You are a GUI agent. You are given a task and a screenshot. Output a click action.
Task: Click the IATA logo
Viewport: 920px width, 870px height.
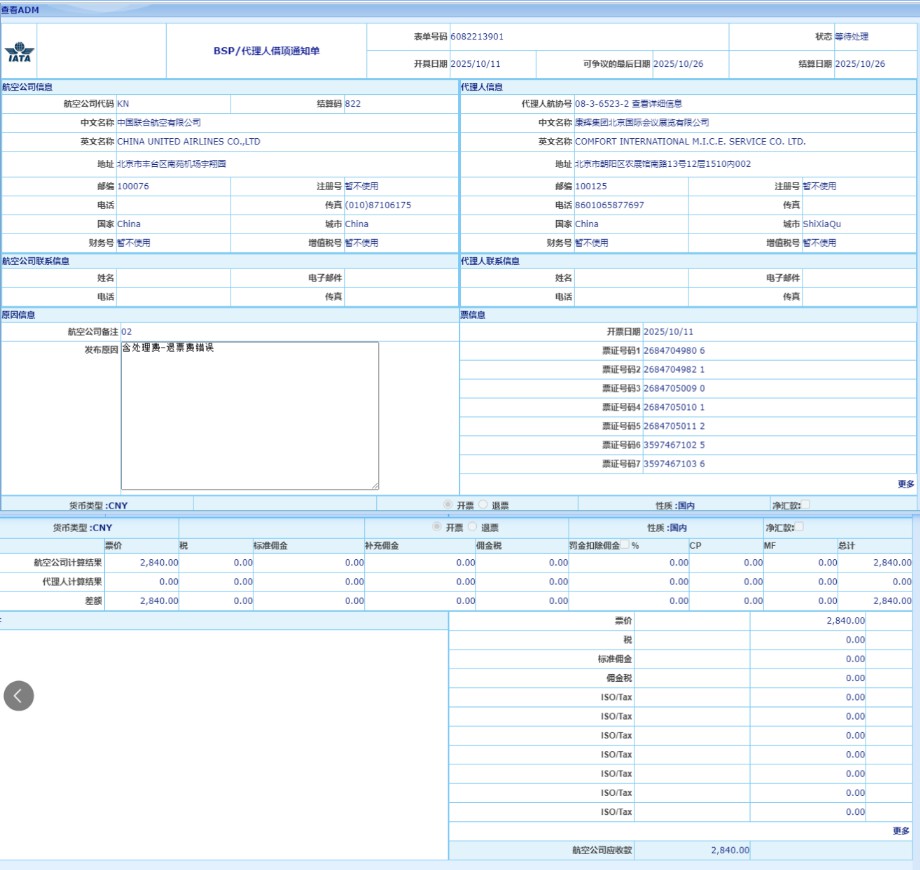click(18, 52)
